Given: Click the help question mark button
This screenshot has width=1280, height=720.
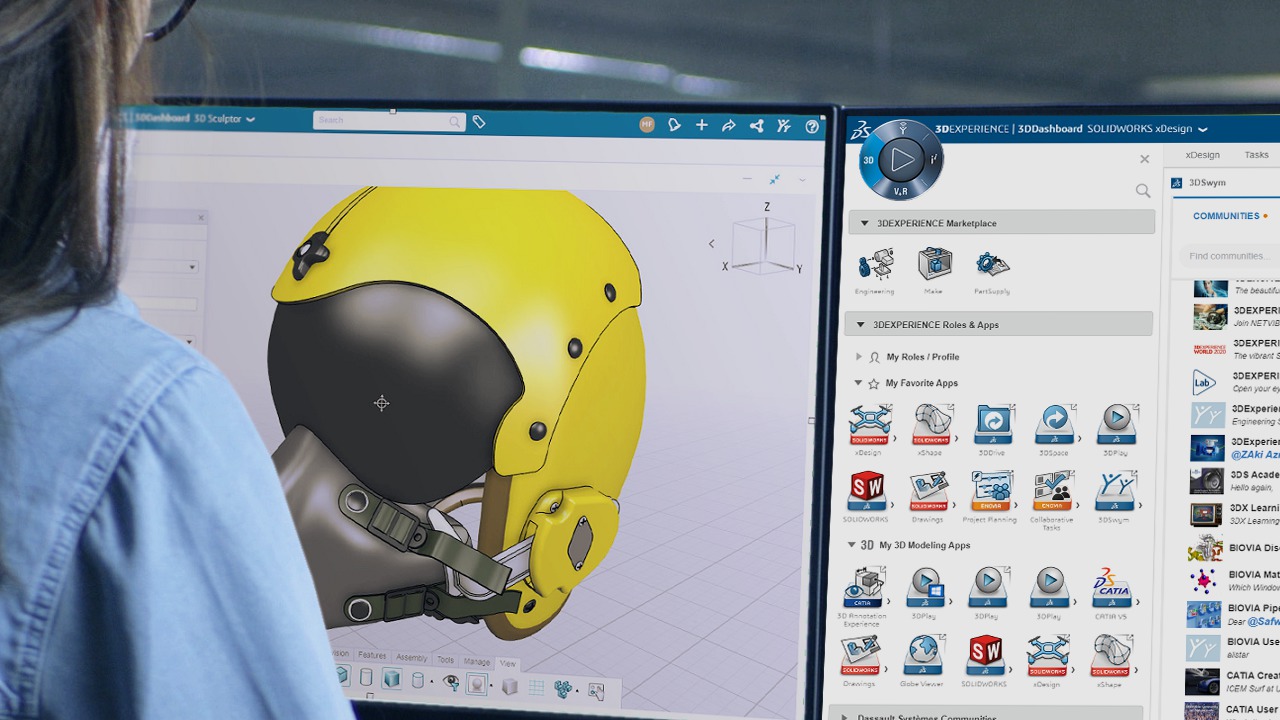Looking at the screenshot, I should tap(812, 127).
